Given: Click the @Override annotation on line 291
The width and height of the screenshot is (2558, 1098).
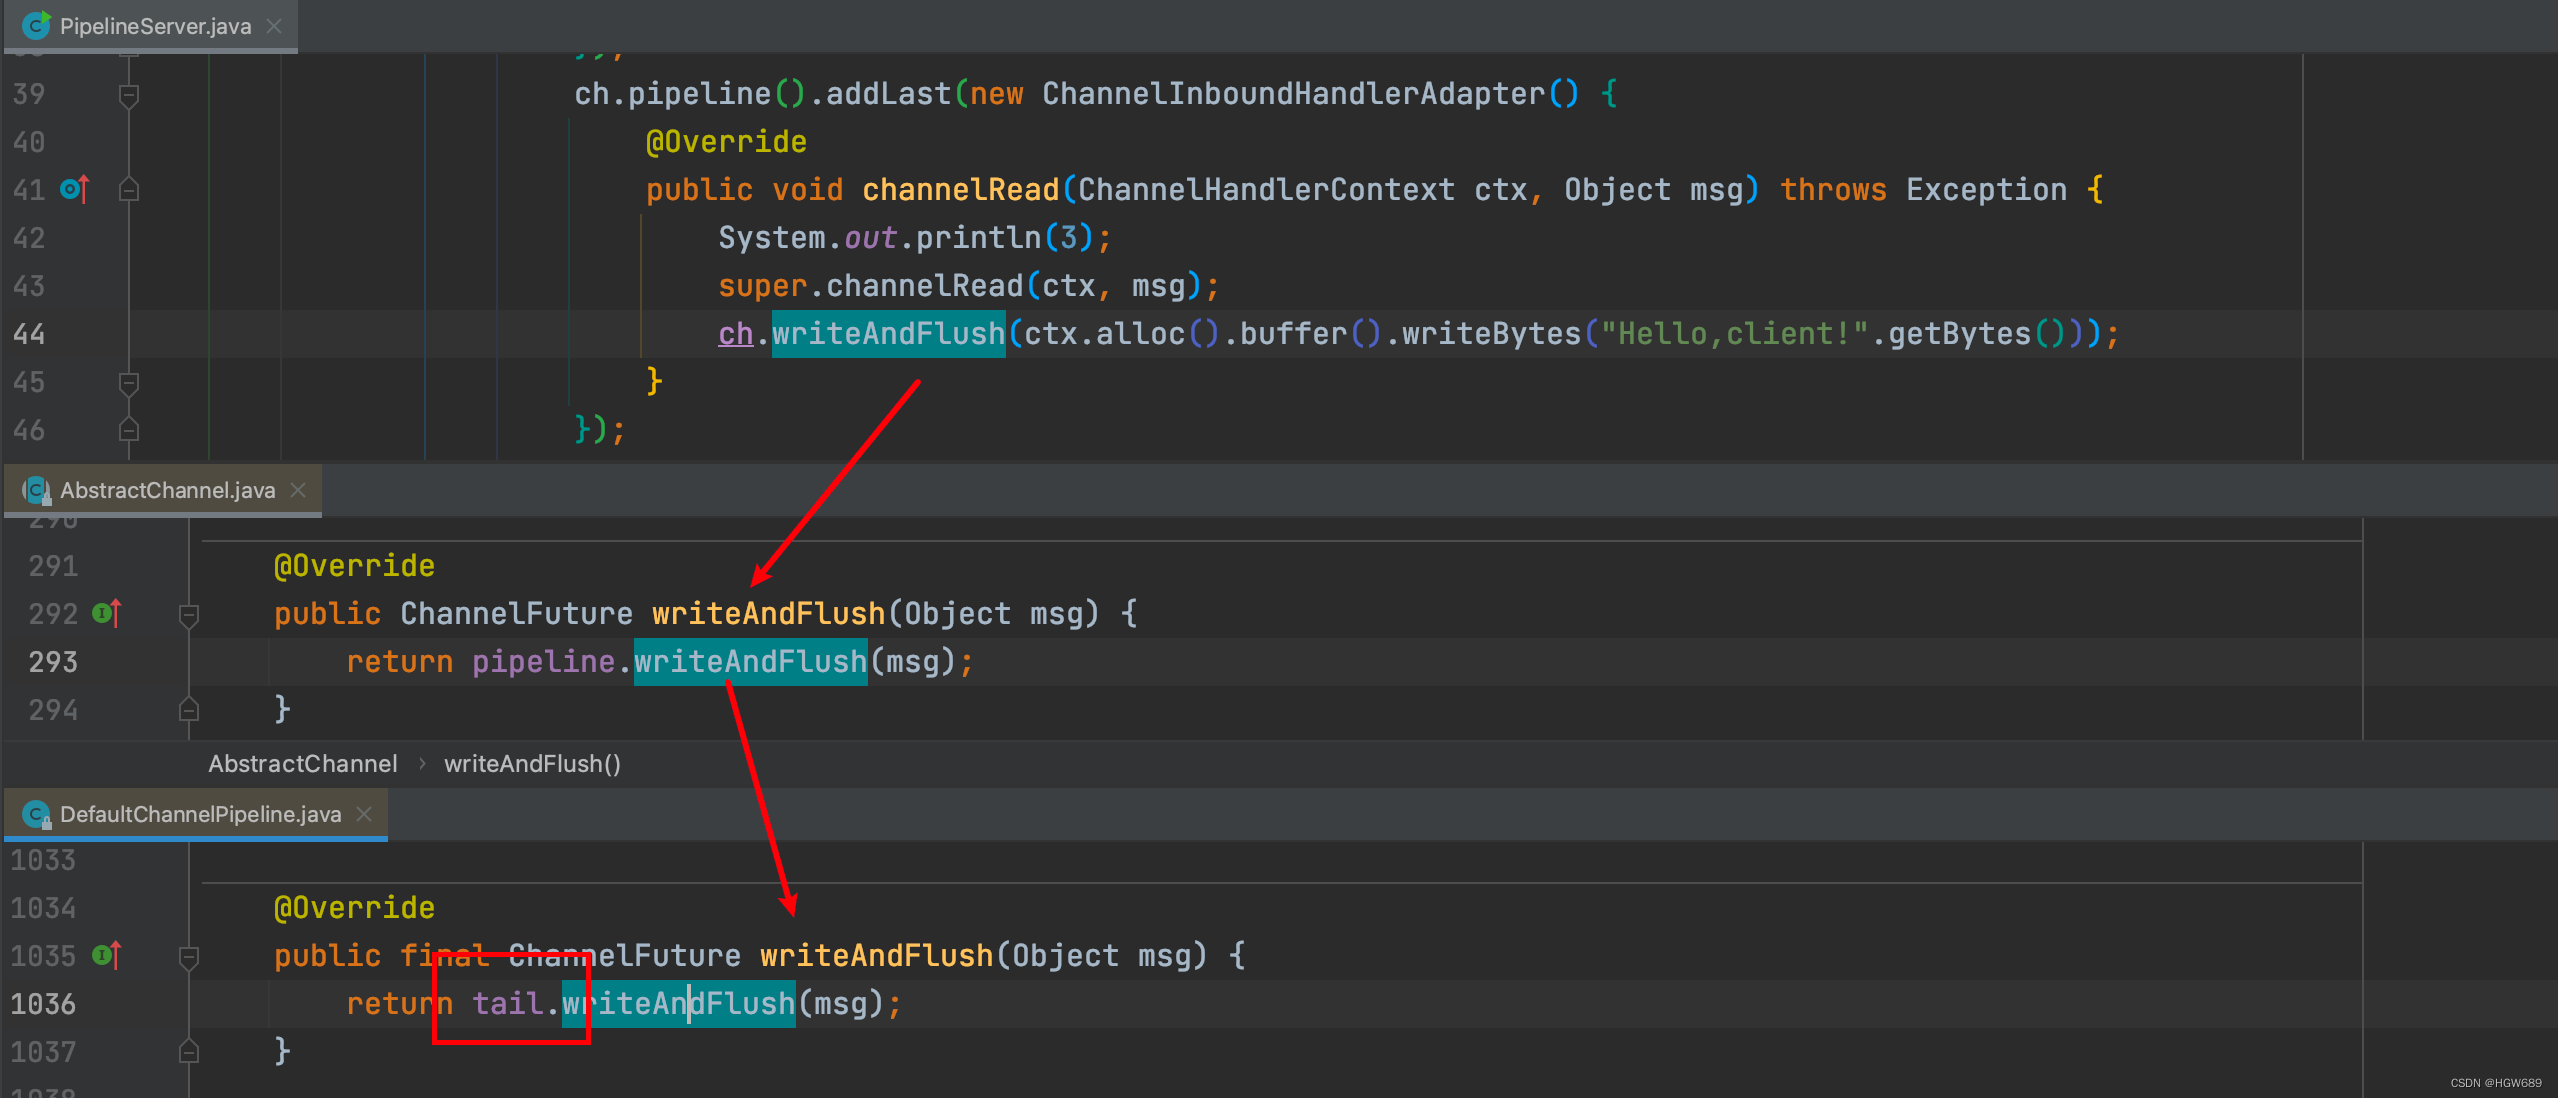Looking at the screenshot, I should [354, 566].
